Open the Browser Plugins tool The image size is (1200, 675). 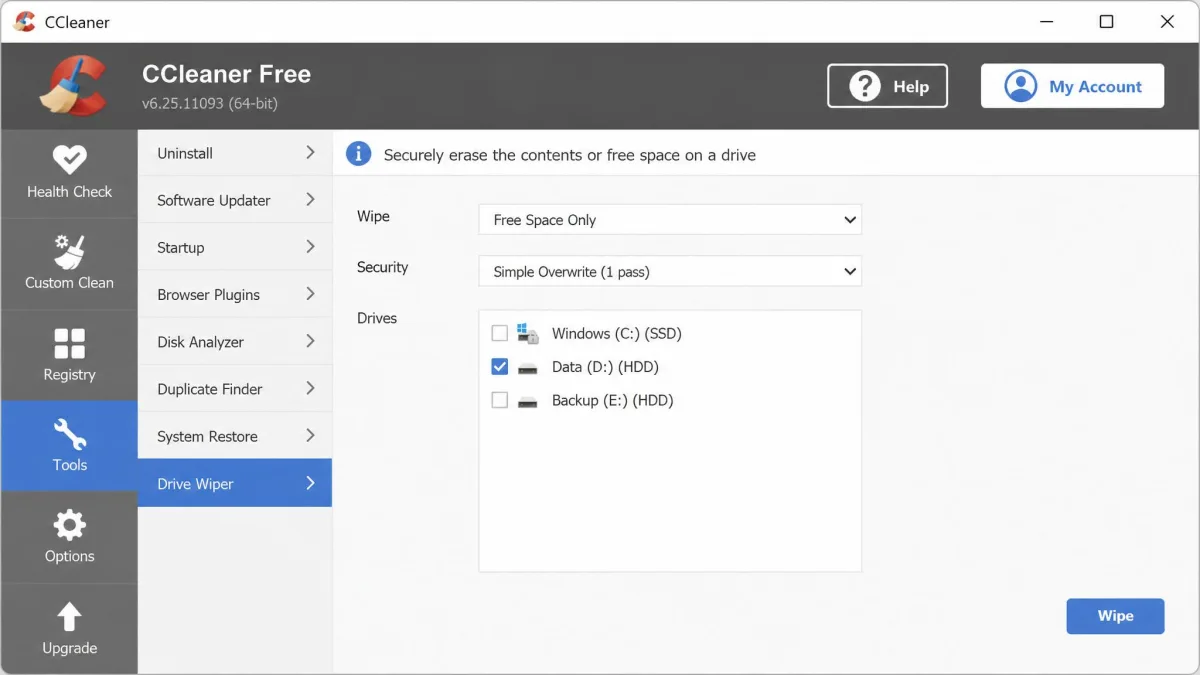[235, 294]
